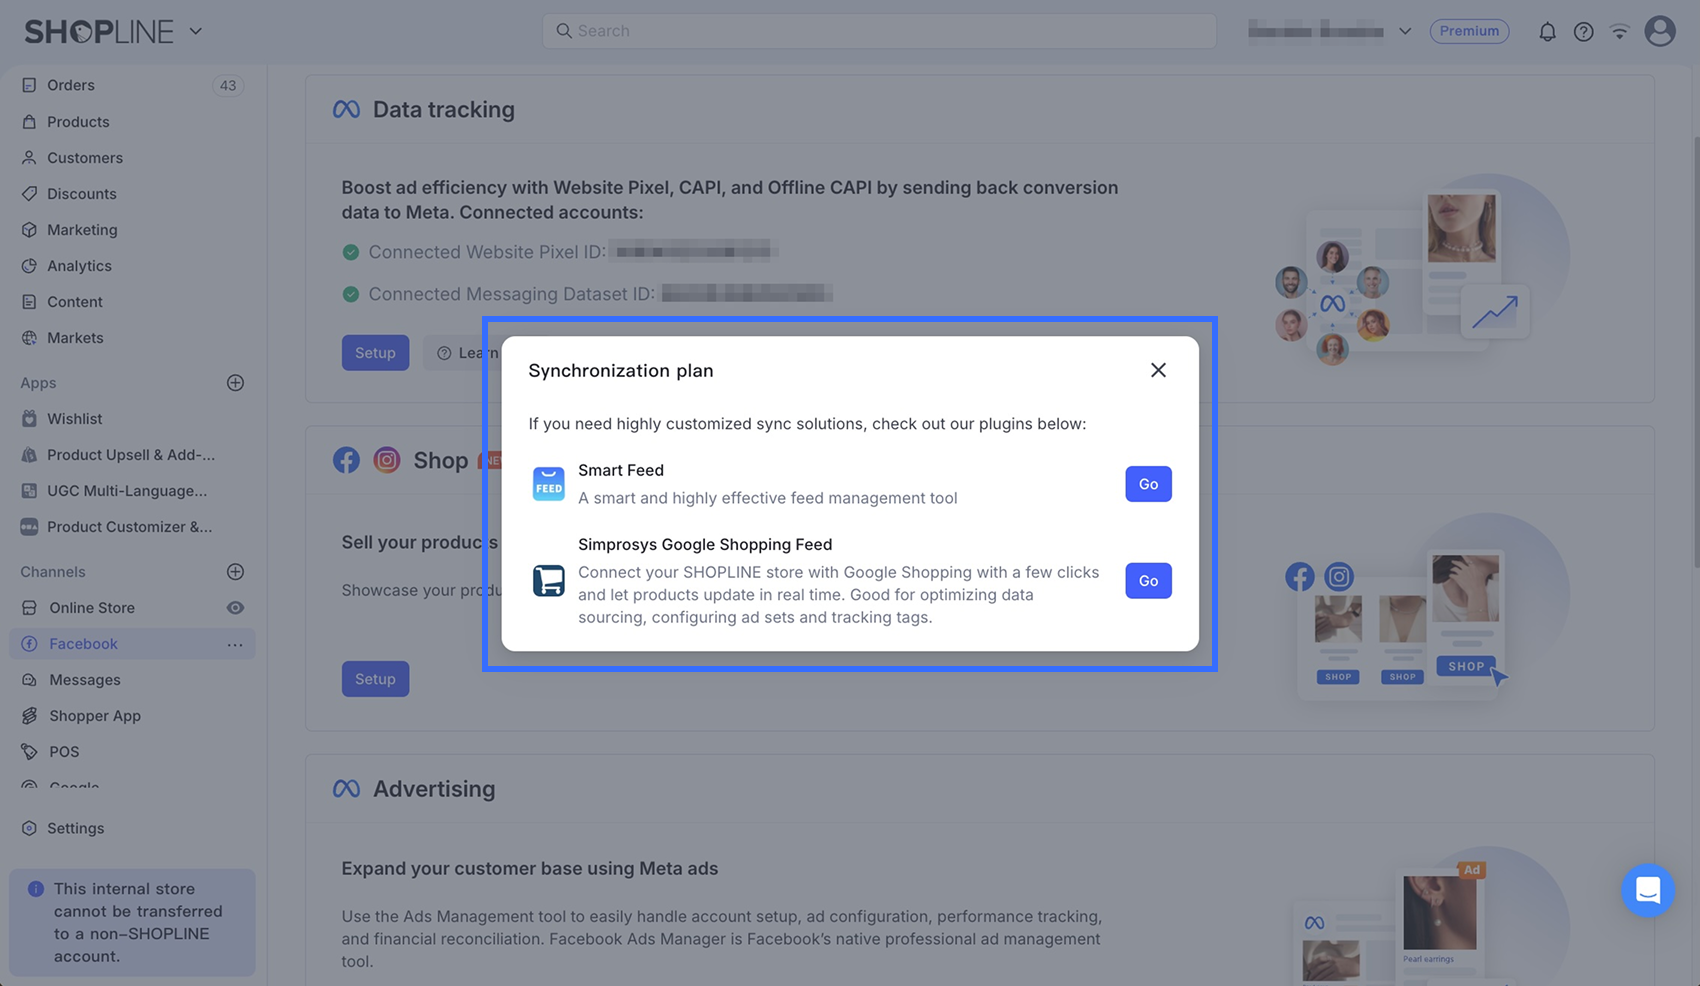Open the help center icon
The height and width of the screenshot is (986, 1700).
pos(1583,32)
